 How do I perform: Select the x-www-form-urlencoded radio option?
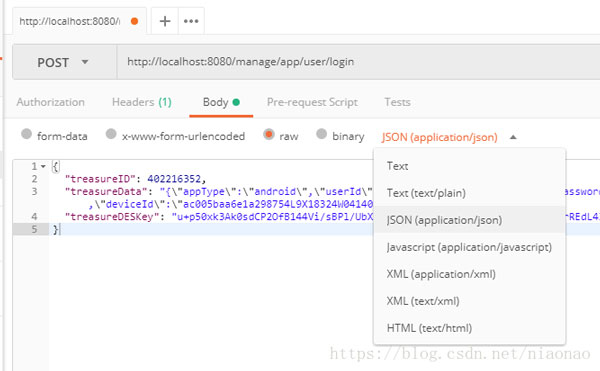click(x=111, y=134)
